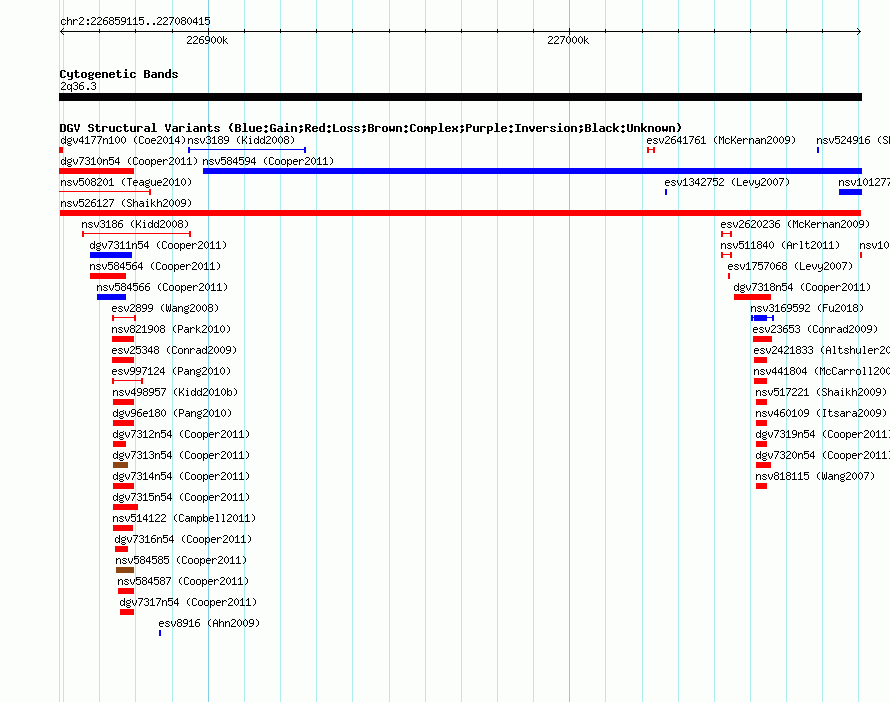Click the 226900k ruler tick label

click(x=207, y=40)
